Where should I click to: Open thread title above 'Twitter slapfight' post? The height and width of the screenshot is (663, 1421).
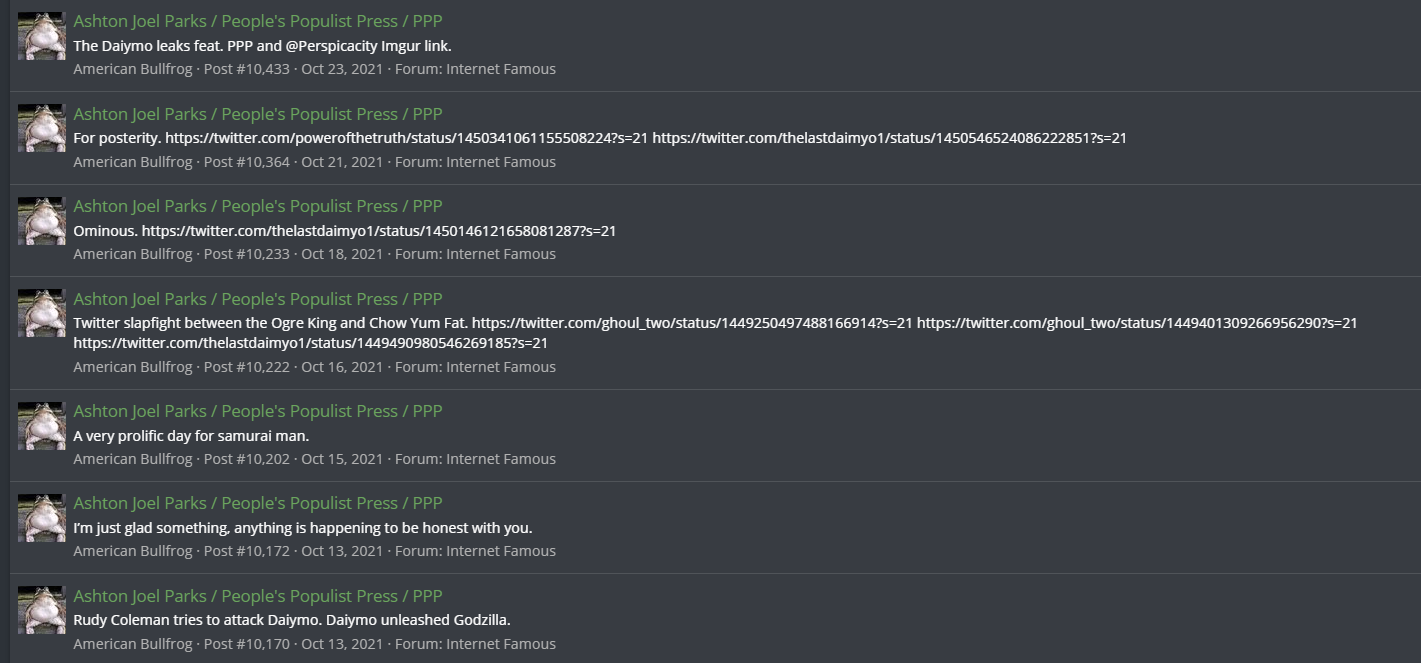[x=258, y=299]
